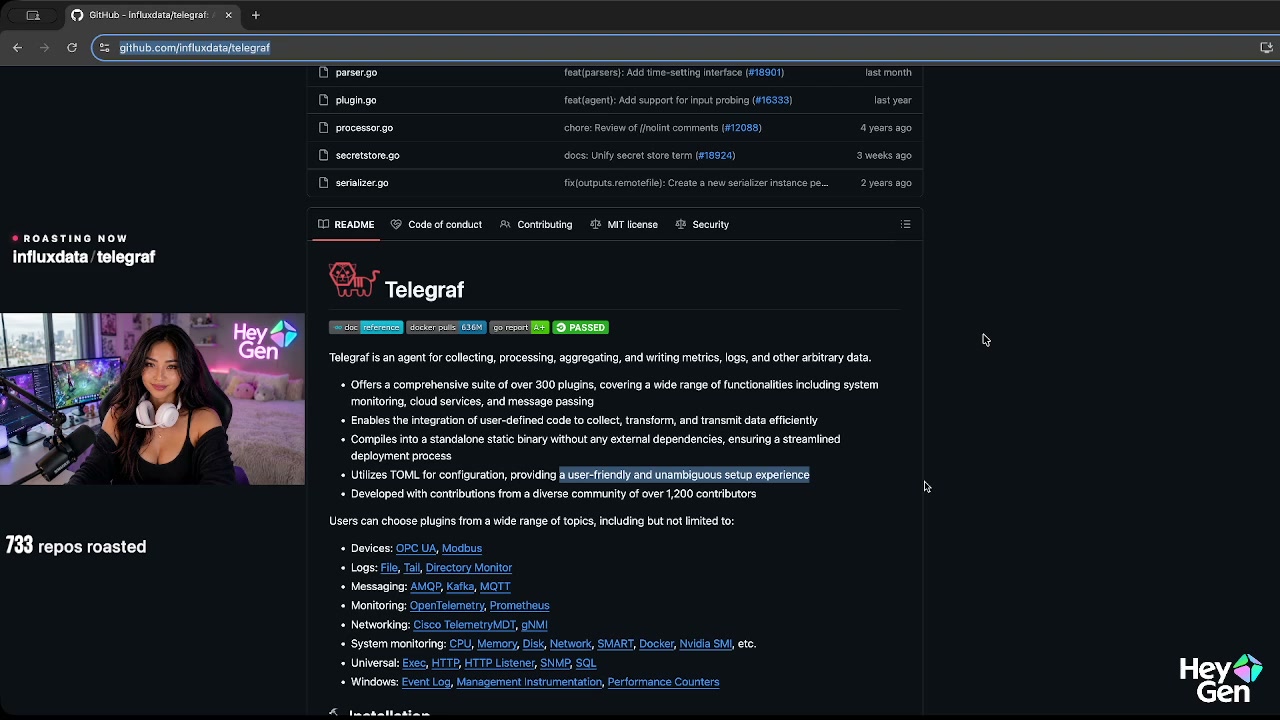Open pull request #18924 link
Image resolution: width=1280 pixels, height=720 pixels.
click(x=715, y=155)
